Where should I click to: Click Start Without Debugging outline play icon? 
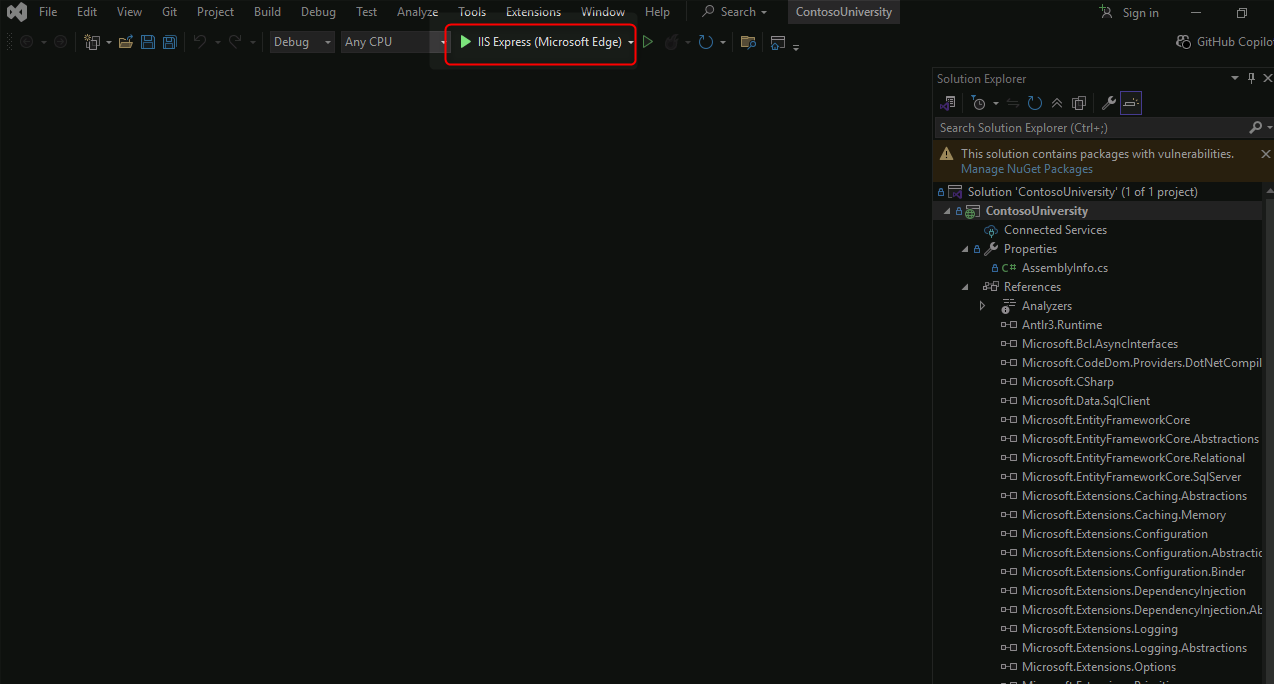tap(648, 42)
